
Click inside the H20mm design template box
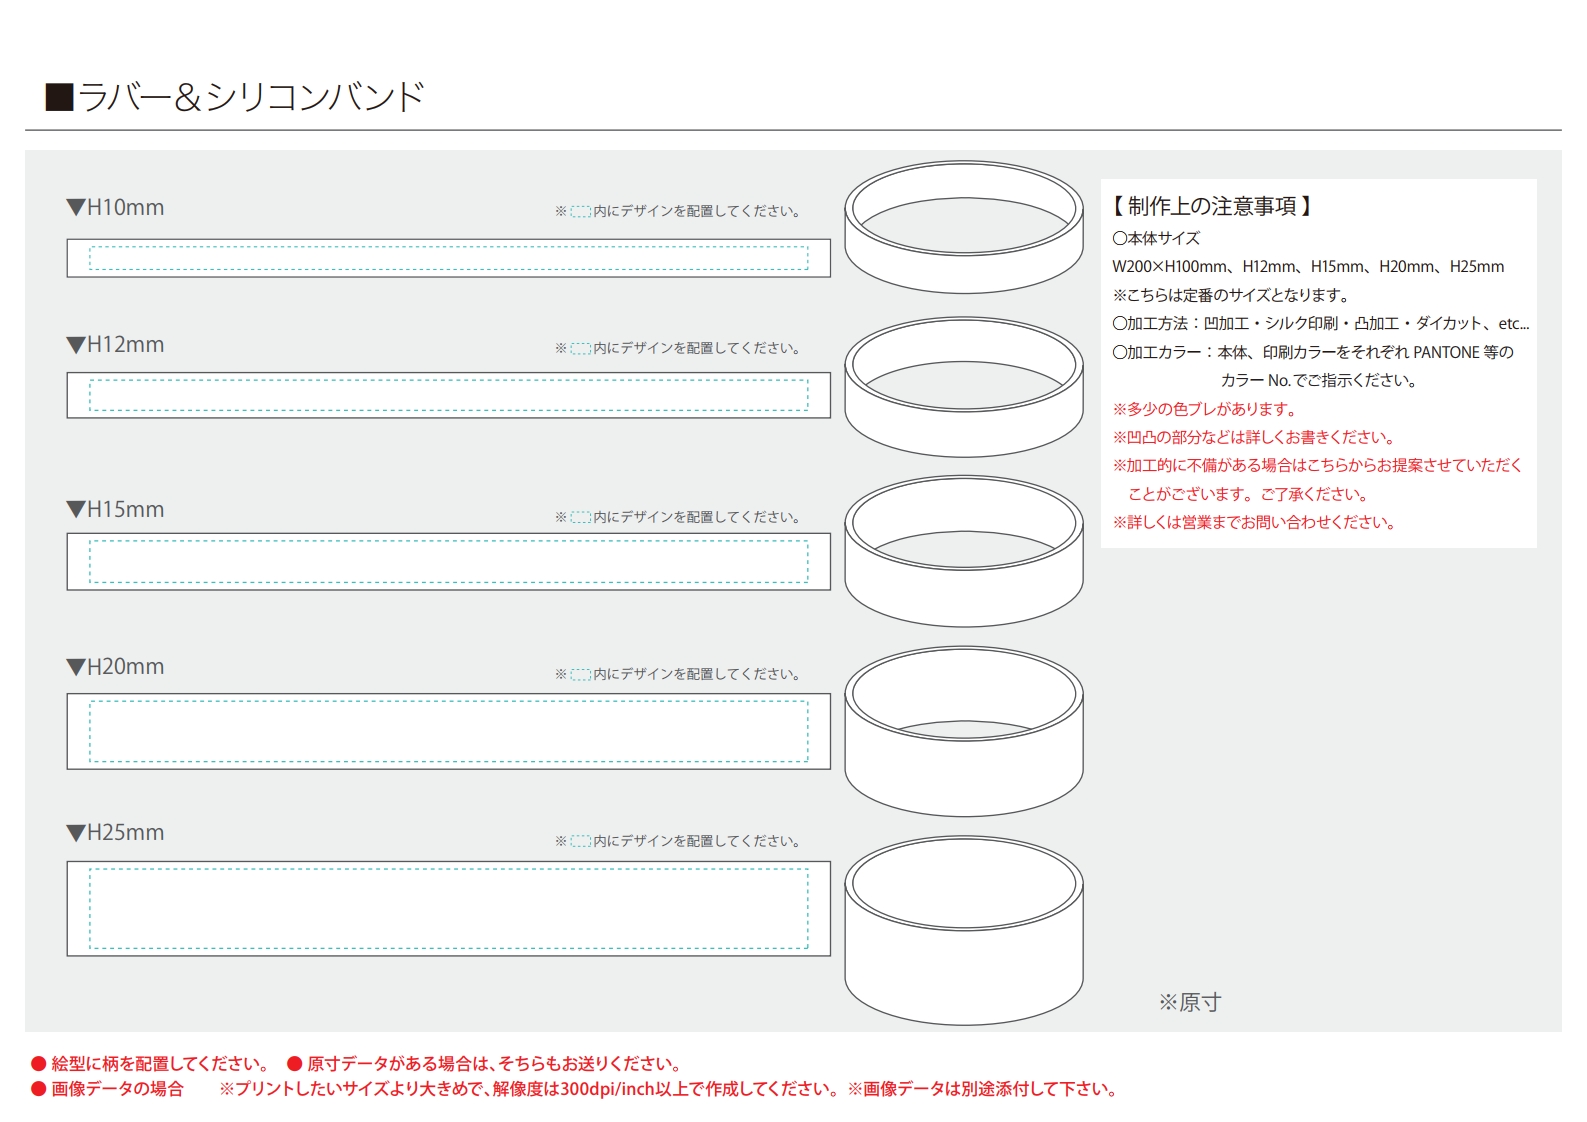tap(449, 731)
